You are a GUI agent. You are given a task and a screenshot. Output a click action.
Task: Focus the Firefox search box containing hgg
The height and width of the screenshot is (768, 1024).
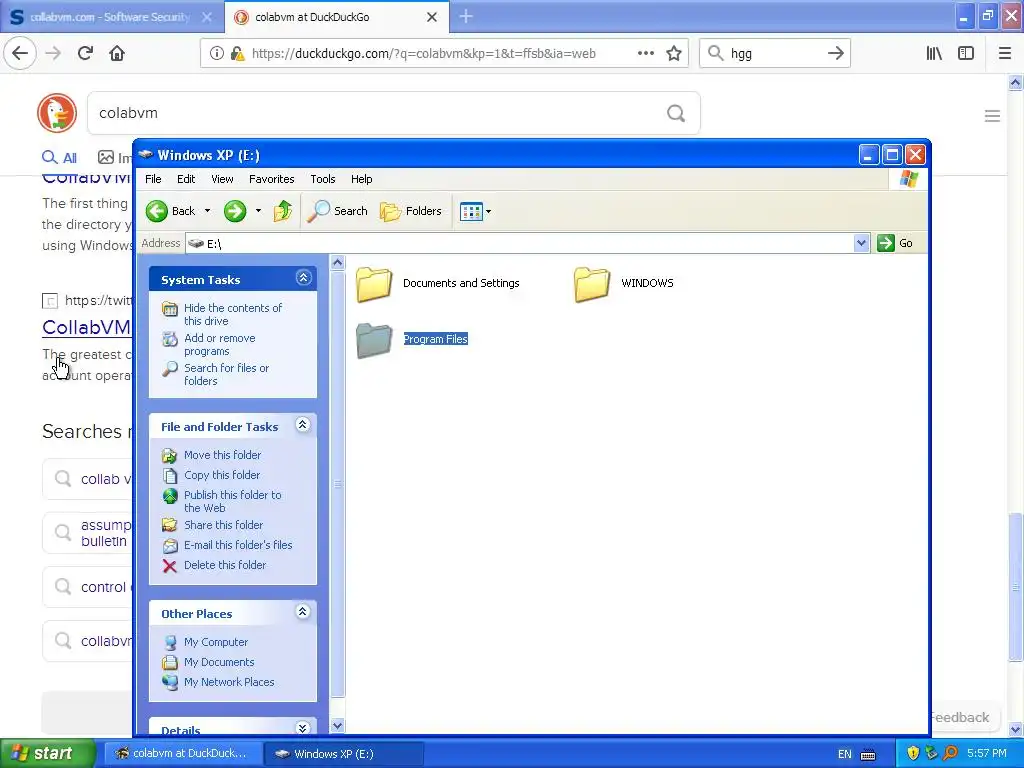pyautogui.click(x=775, y=53)
